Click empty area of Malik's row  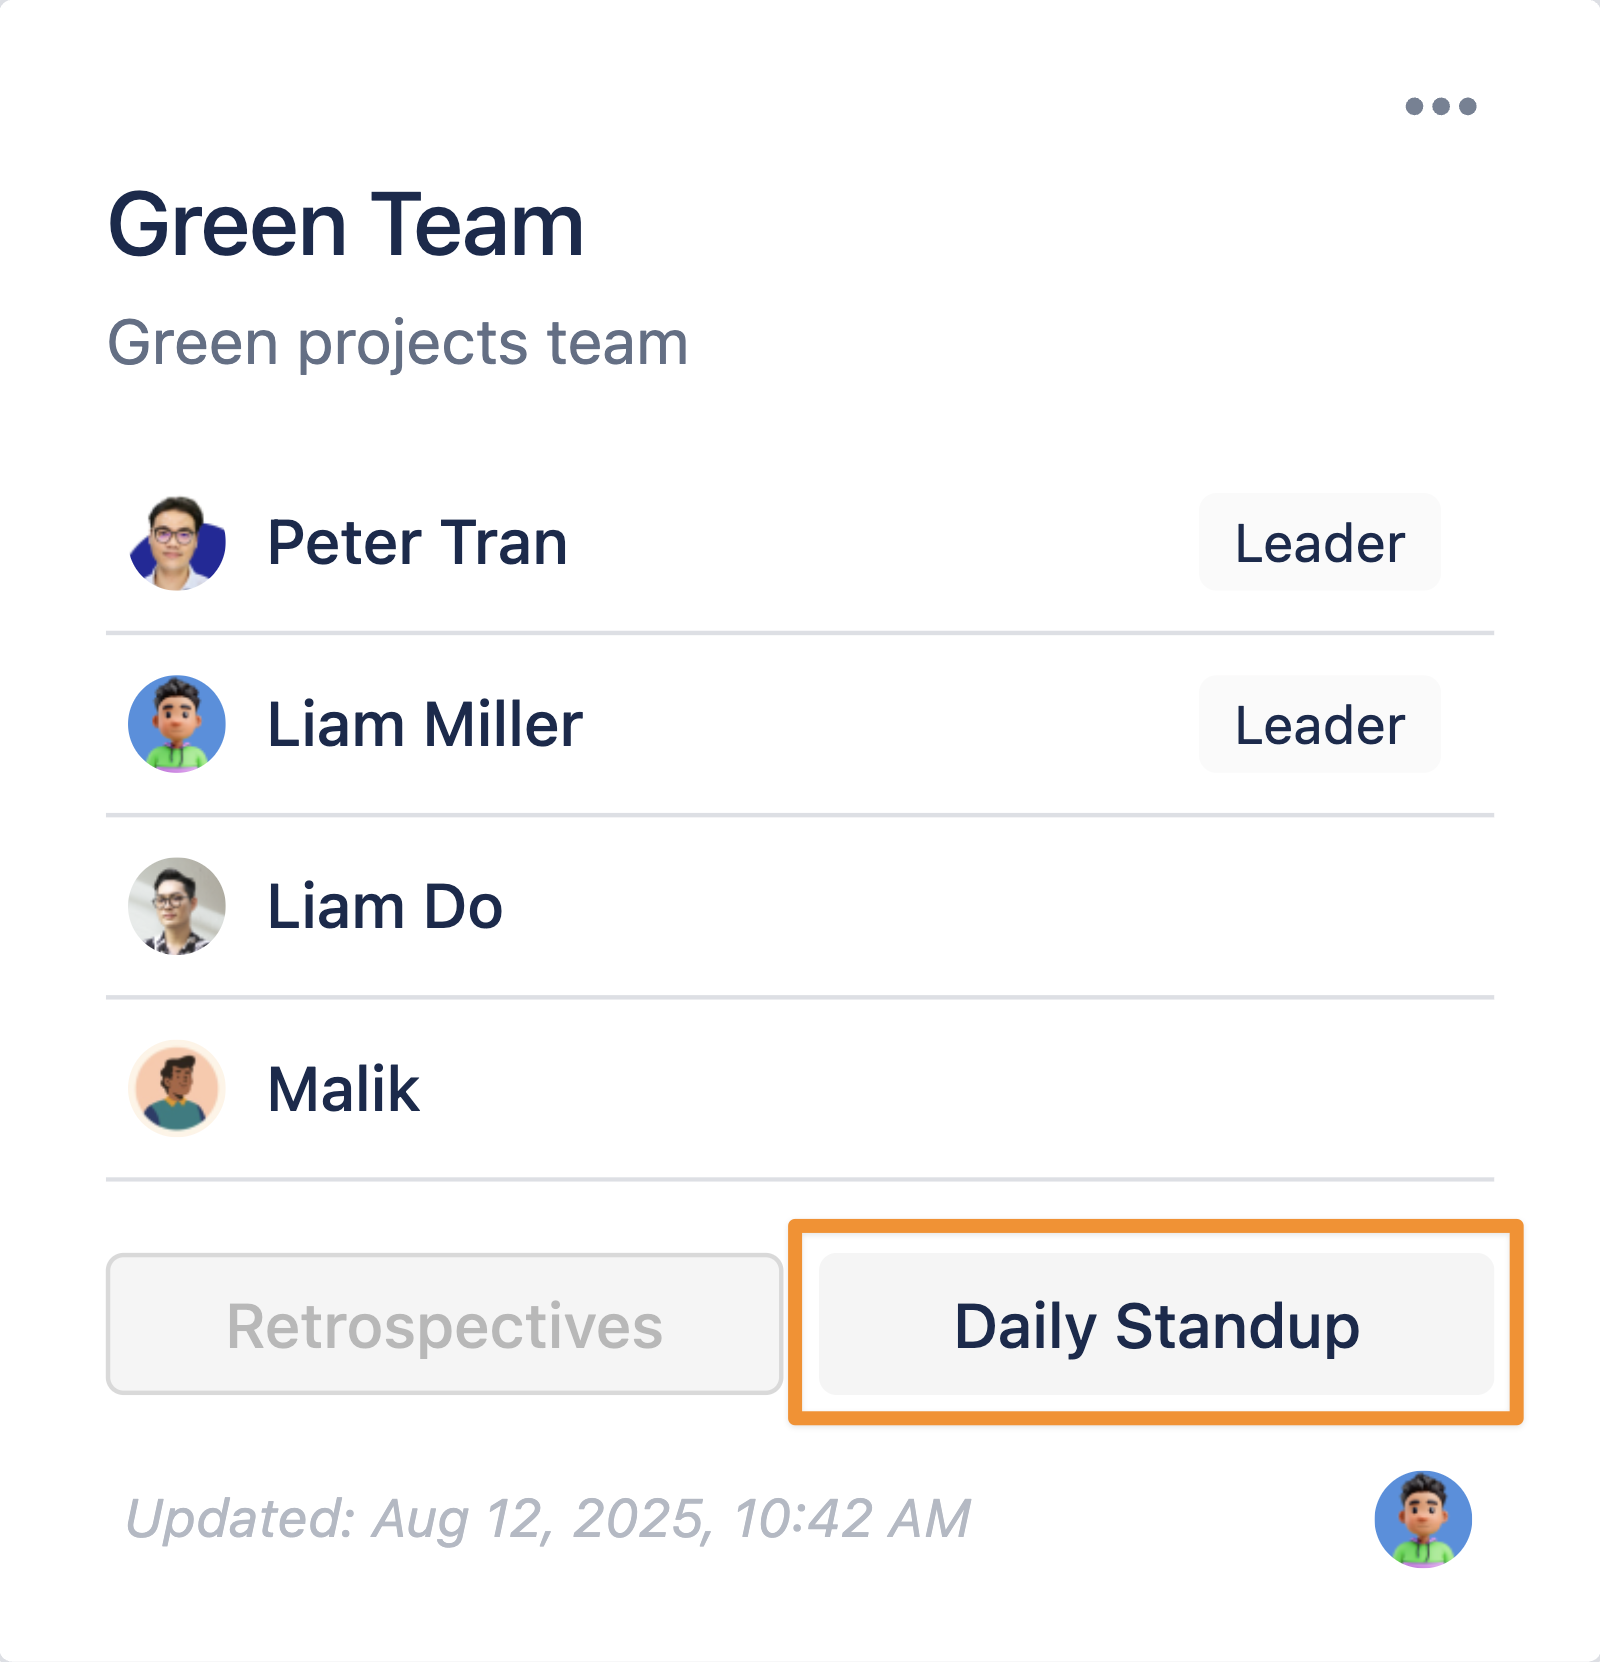point(950,1088)
